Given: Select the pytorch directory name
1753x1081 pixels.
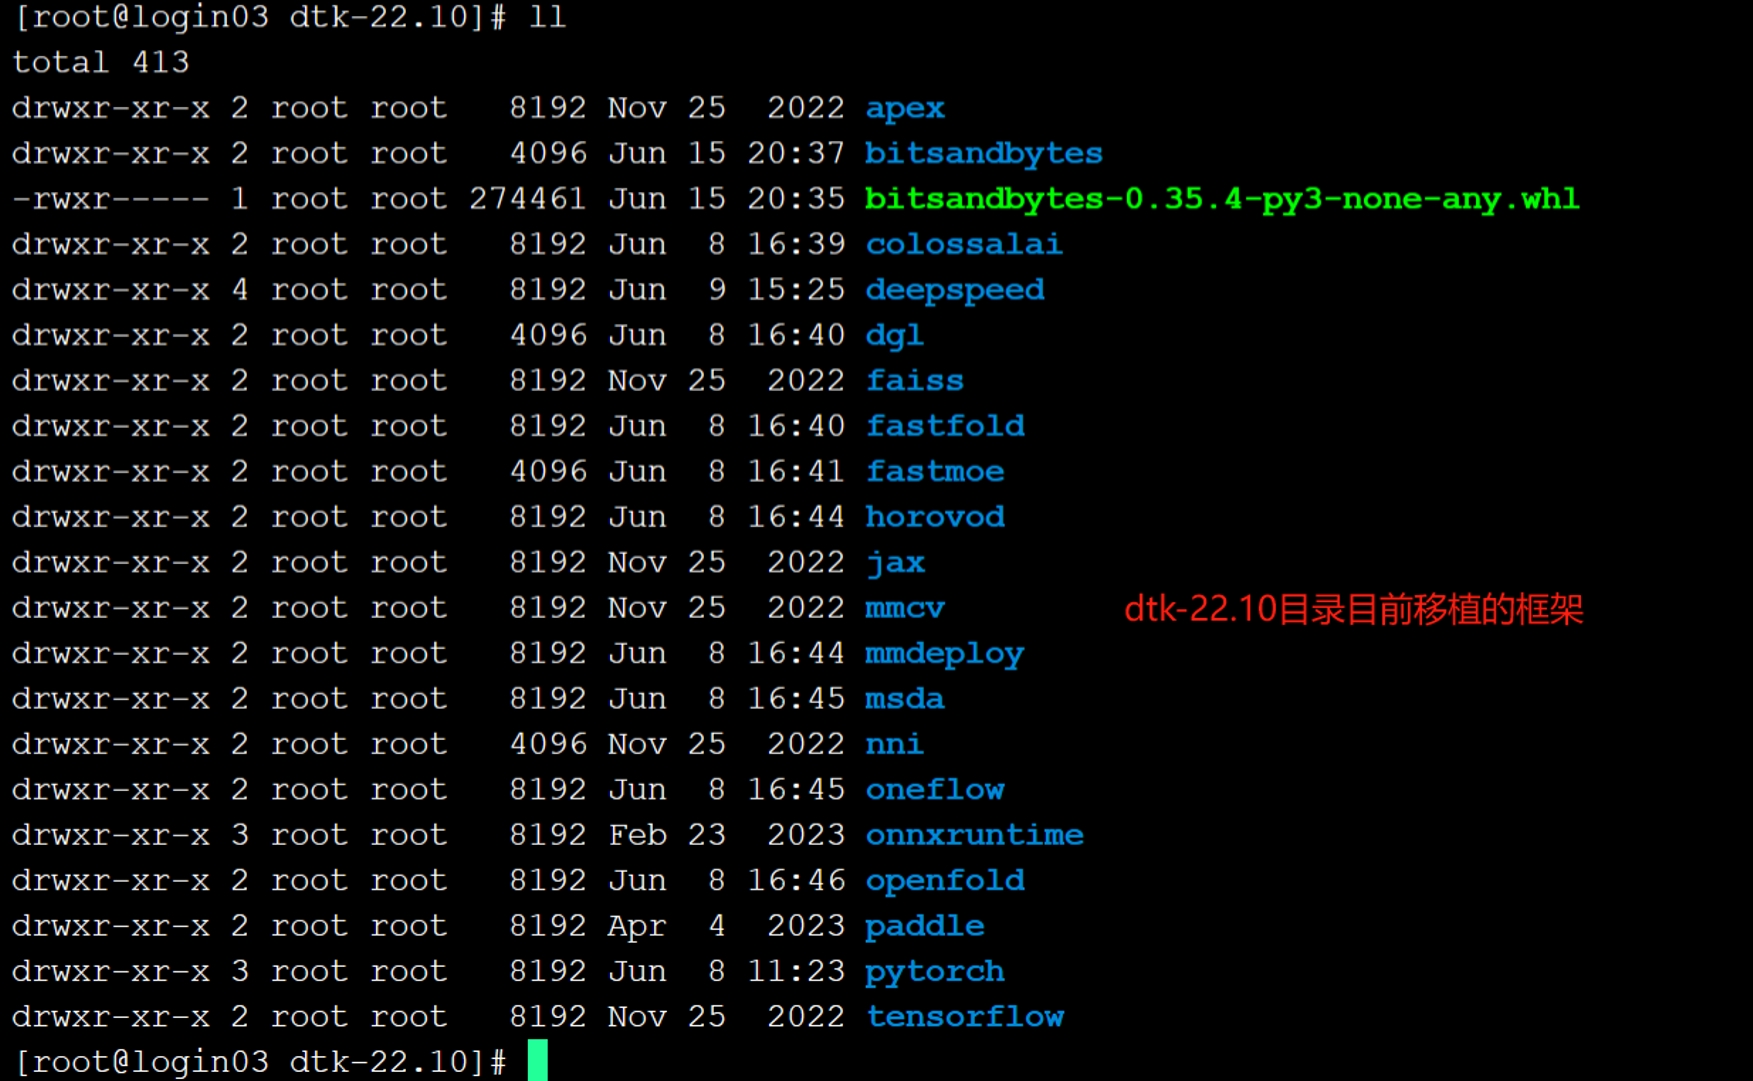Looking at the screenshot, I should tap(935, 972).
